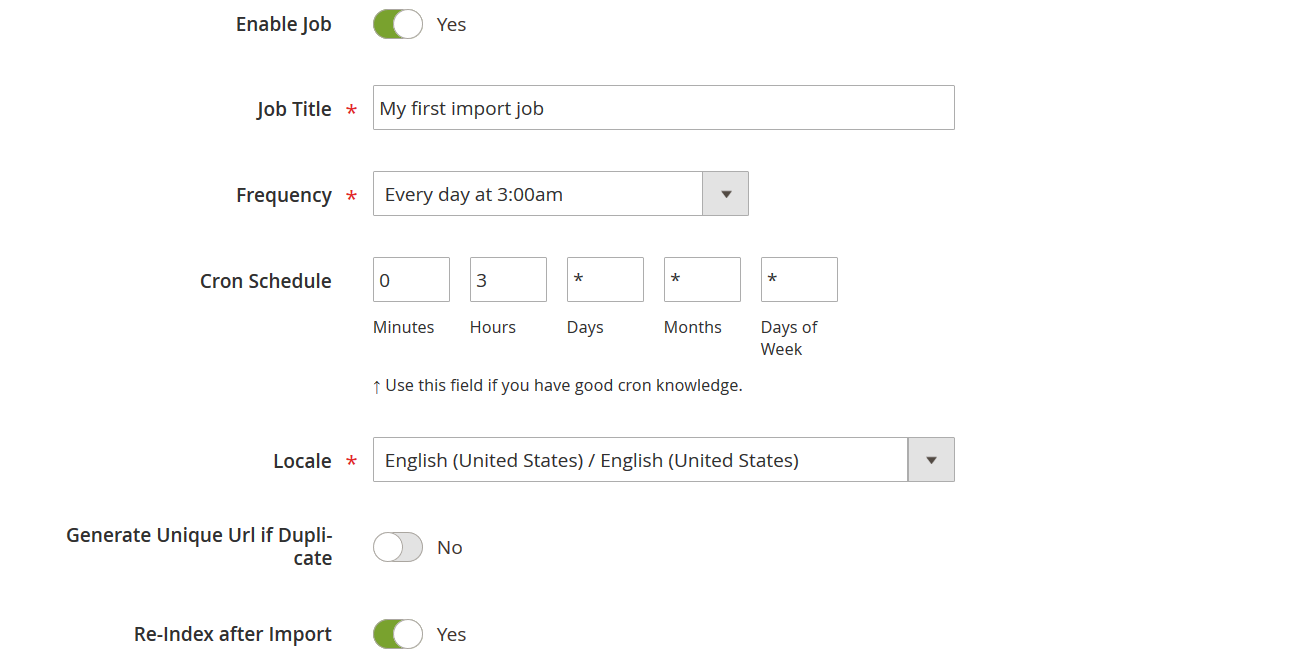Click the Minutes caption under cron field
1310x660 pixels.
(x=404, y=327)
